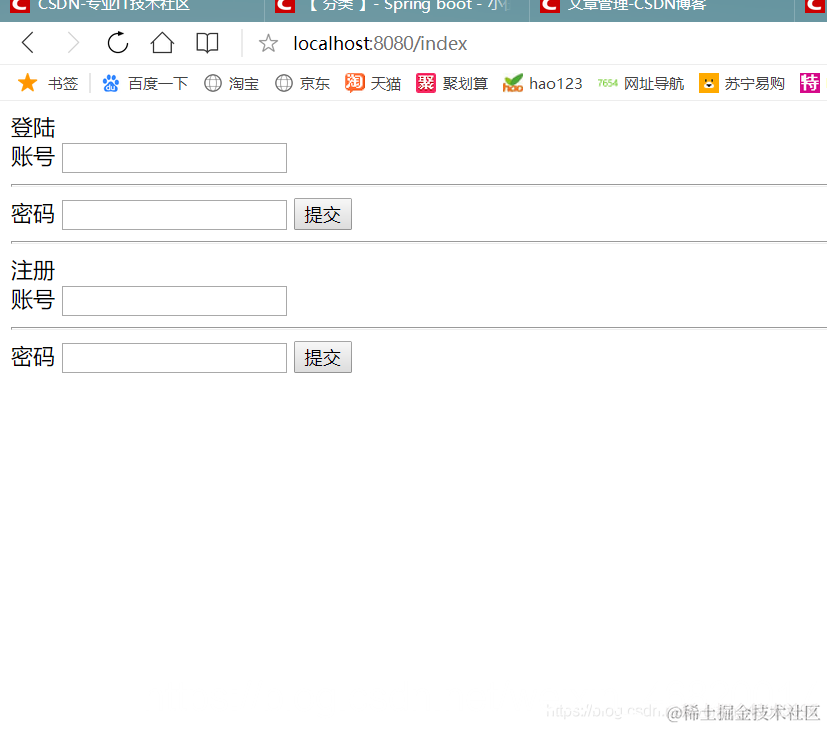
Task: Open the 百度一下 bookmark
Action: (145, 83)
